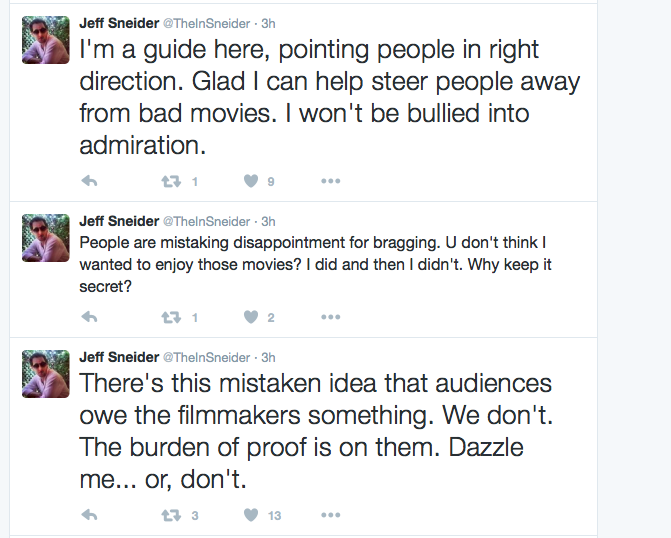
Task: Reply to the "I'm a guide here" tweet
Action: (89, 181)
